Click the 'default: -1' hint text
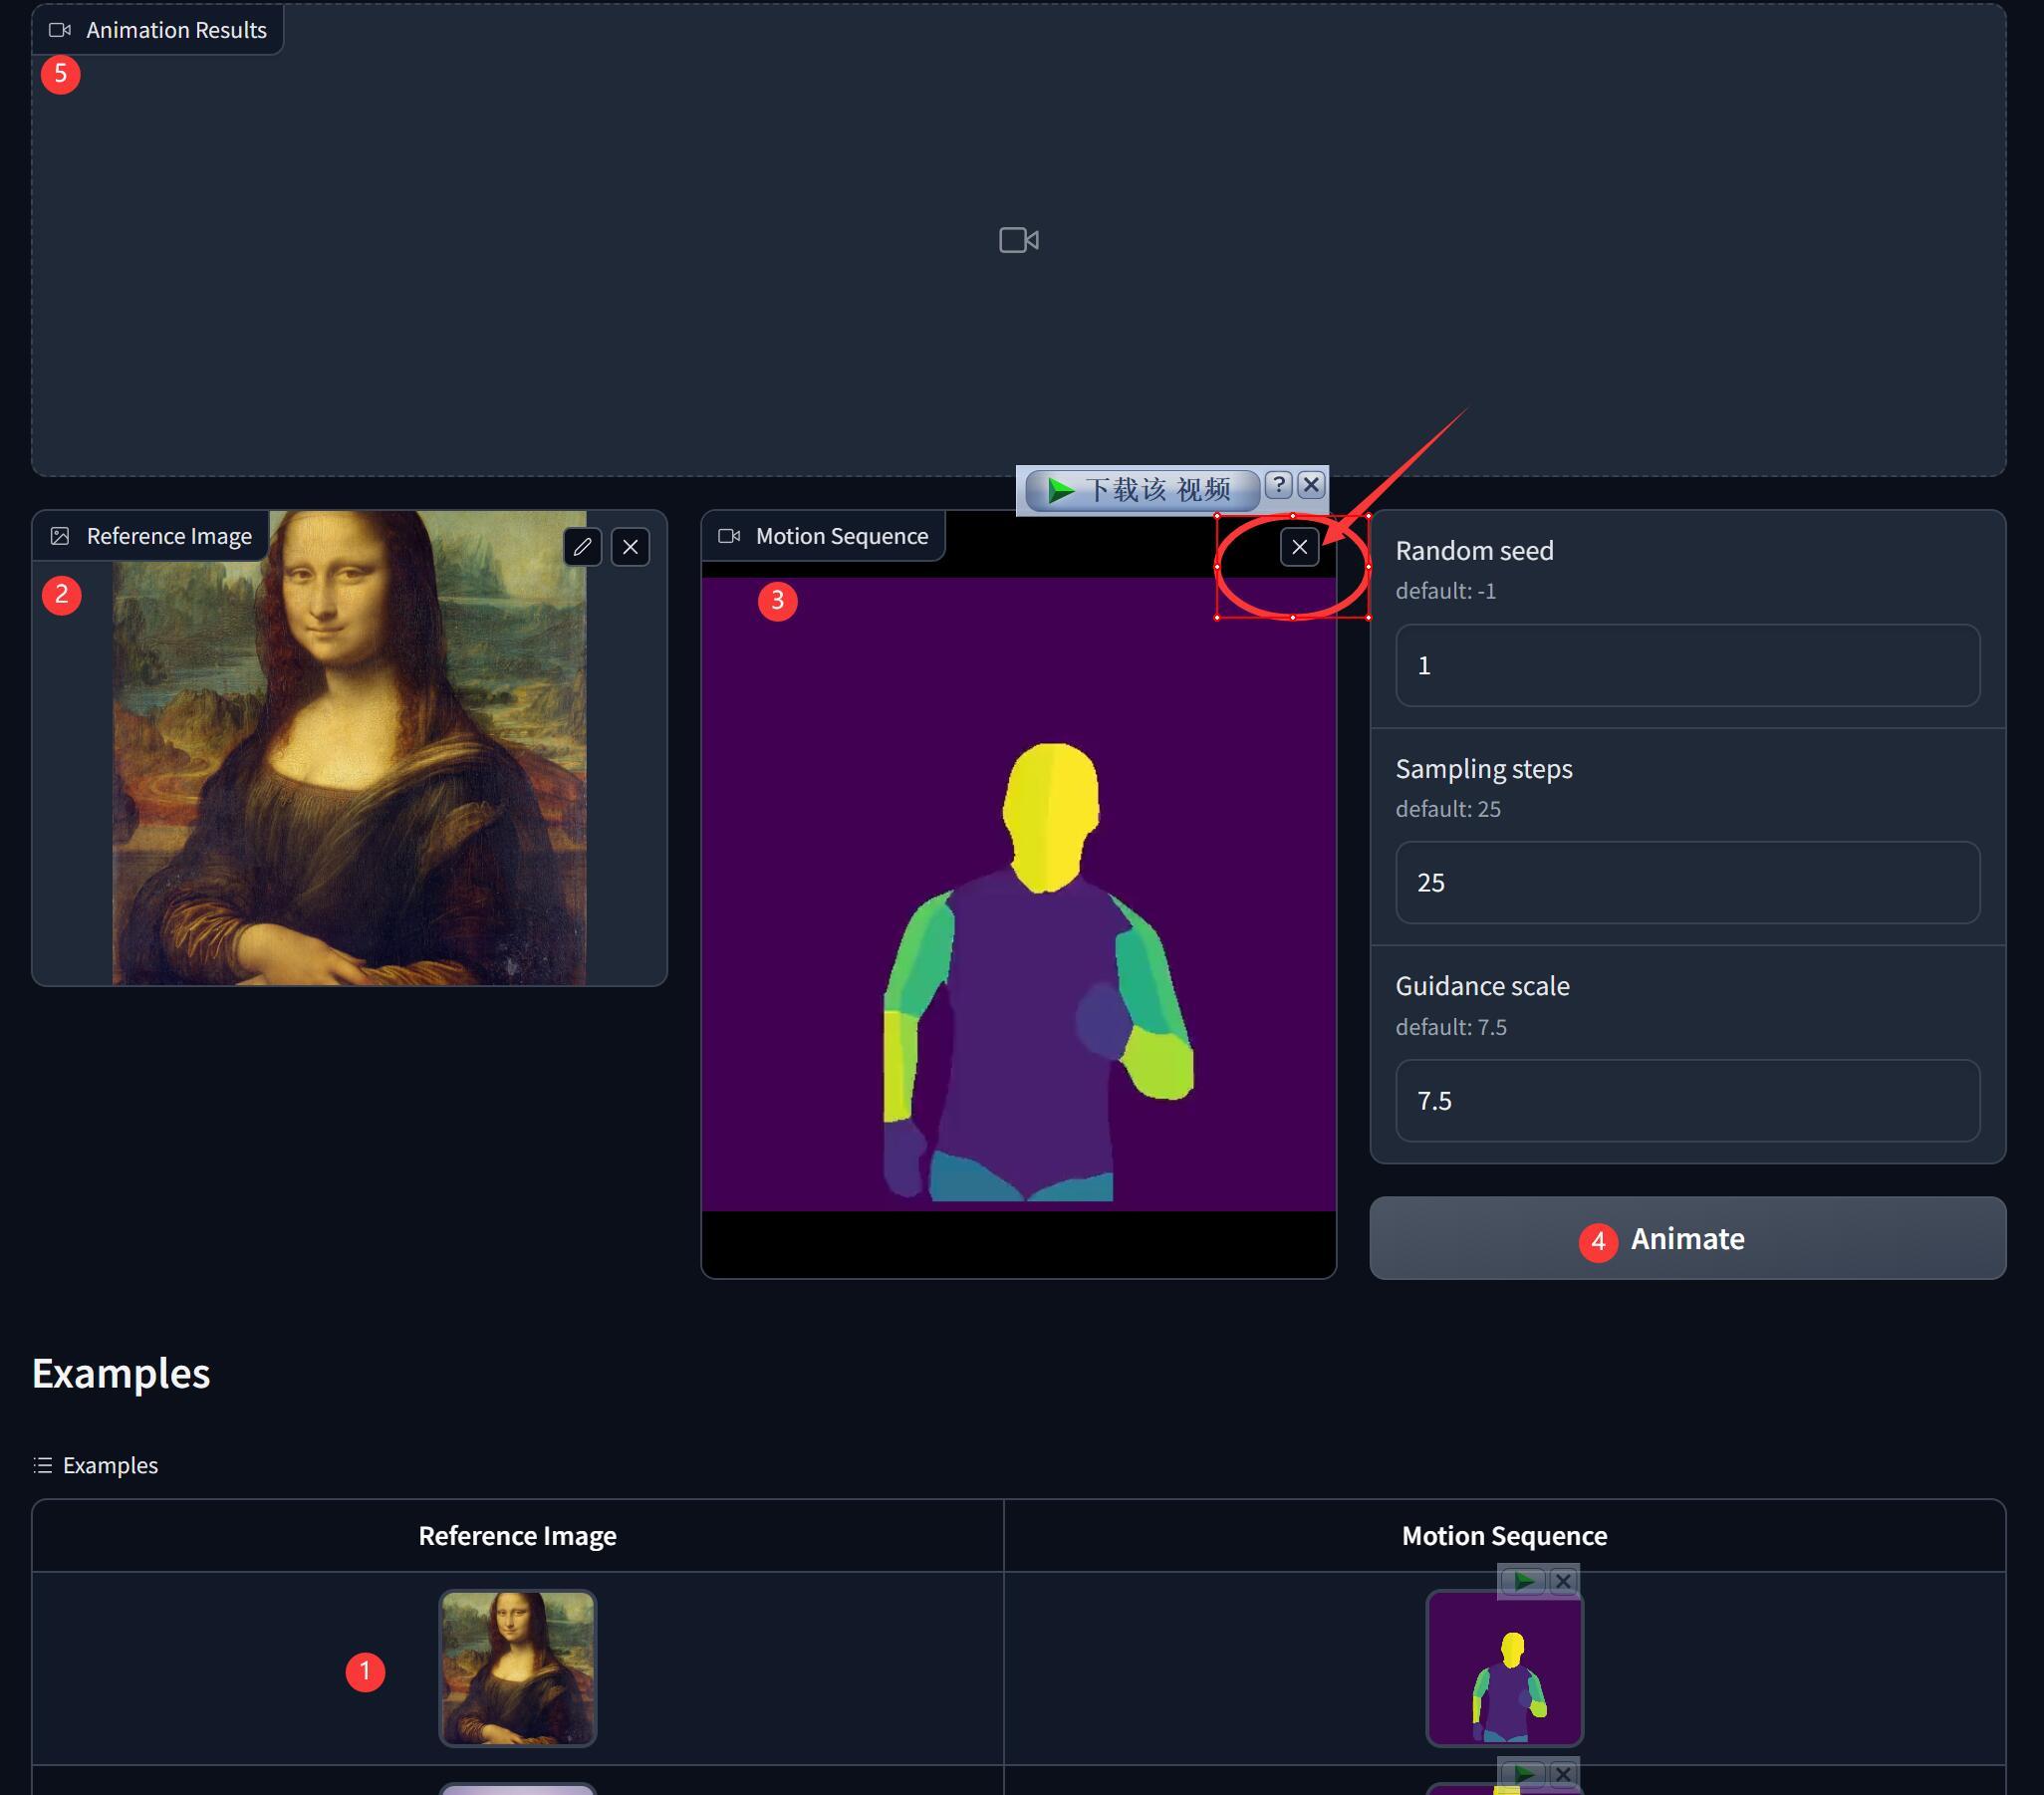2044x1795 pixels. click(1446, 591)
